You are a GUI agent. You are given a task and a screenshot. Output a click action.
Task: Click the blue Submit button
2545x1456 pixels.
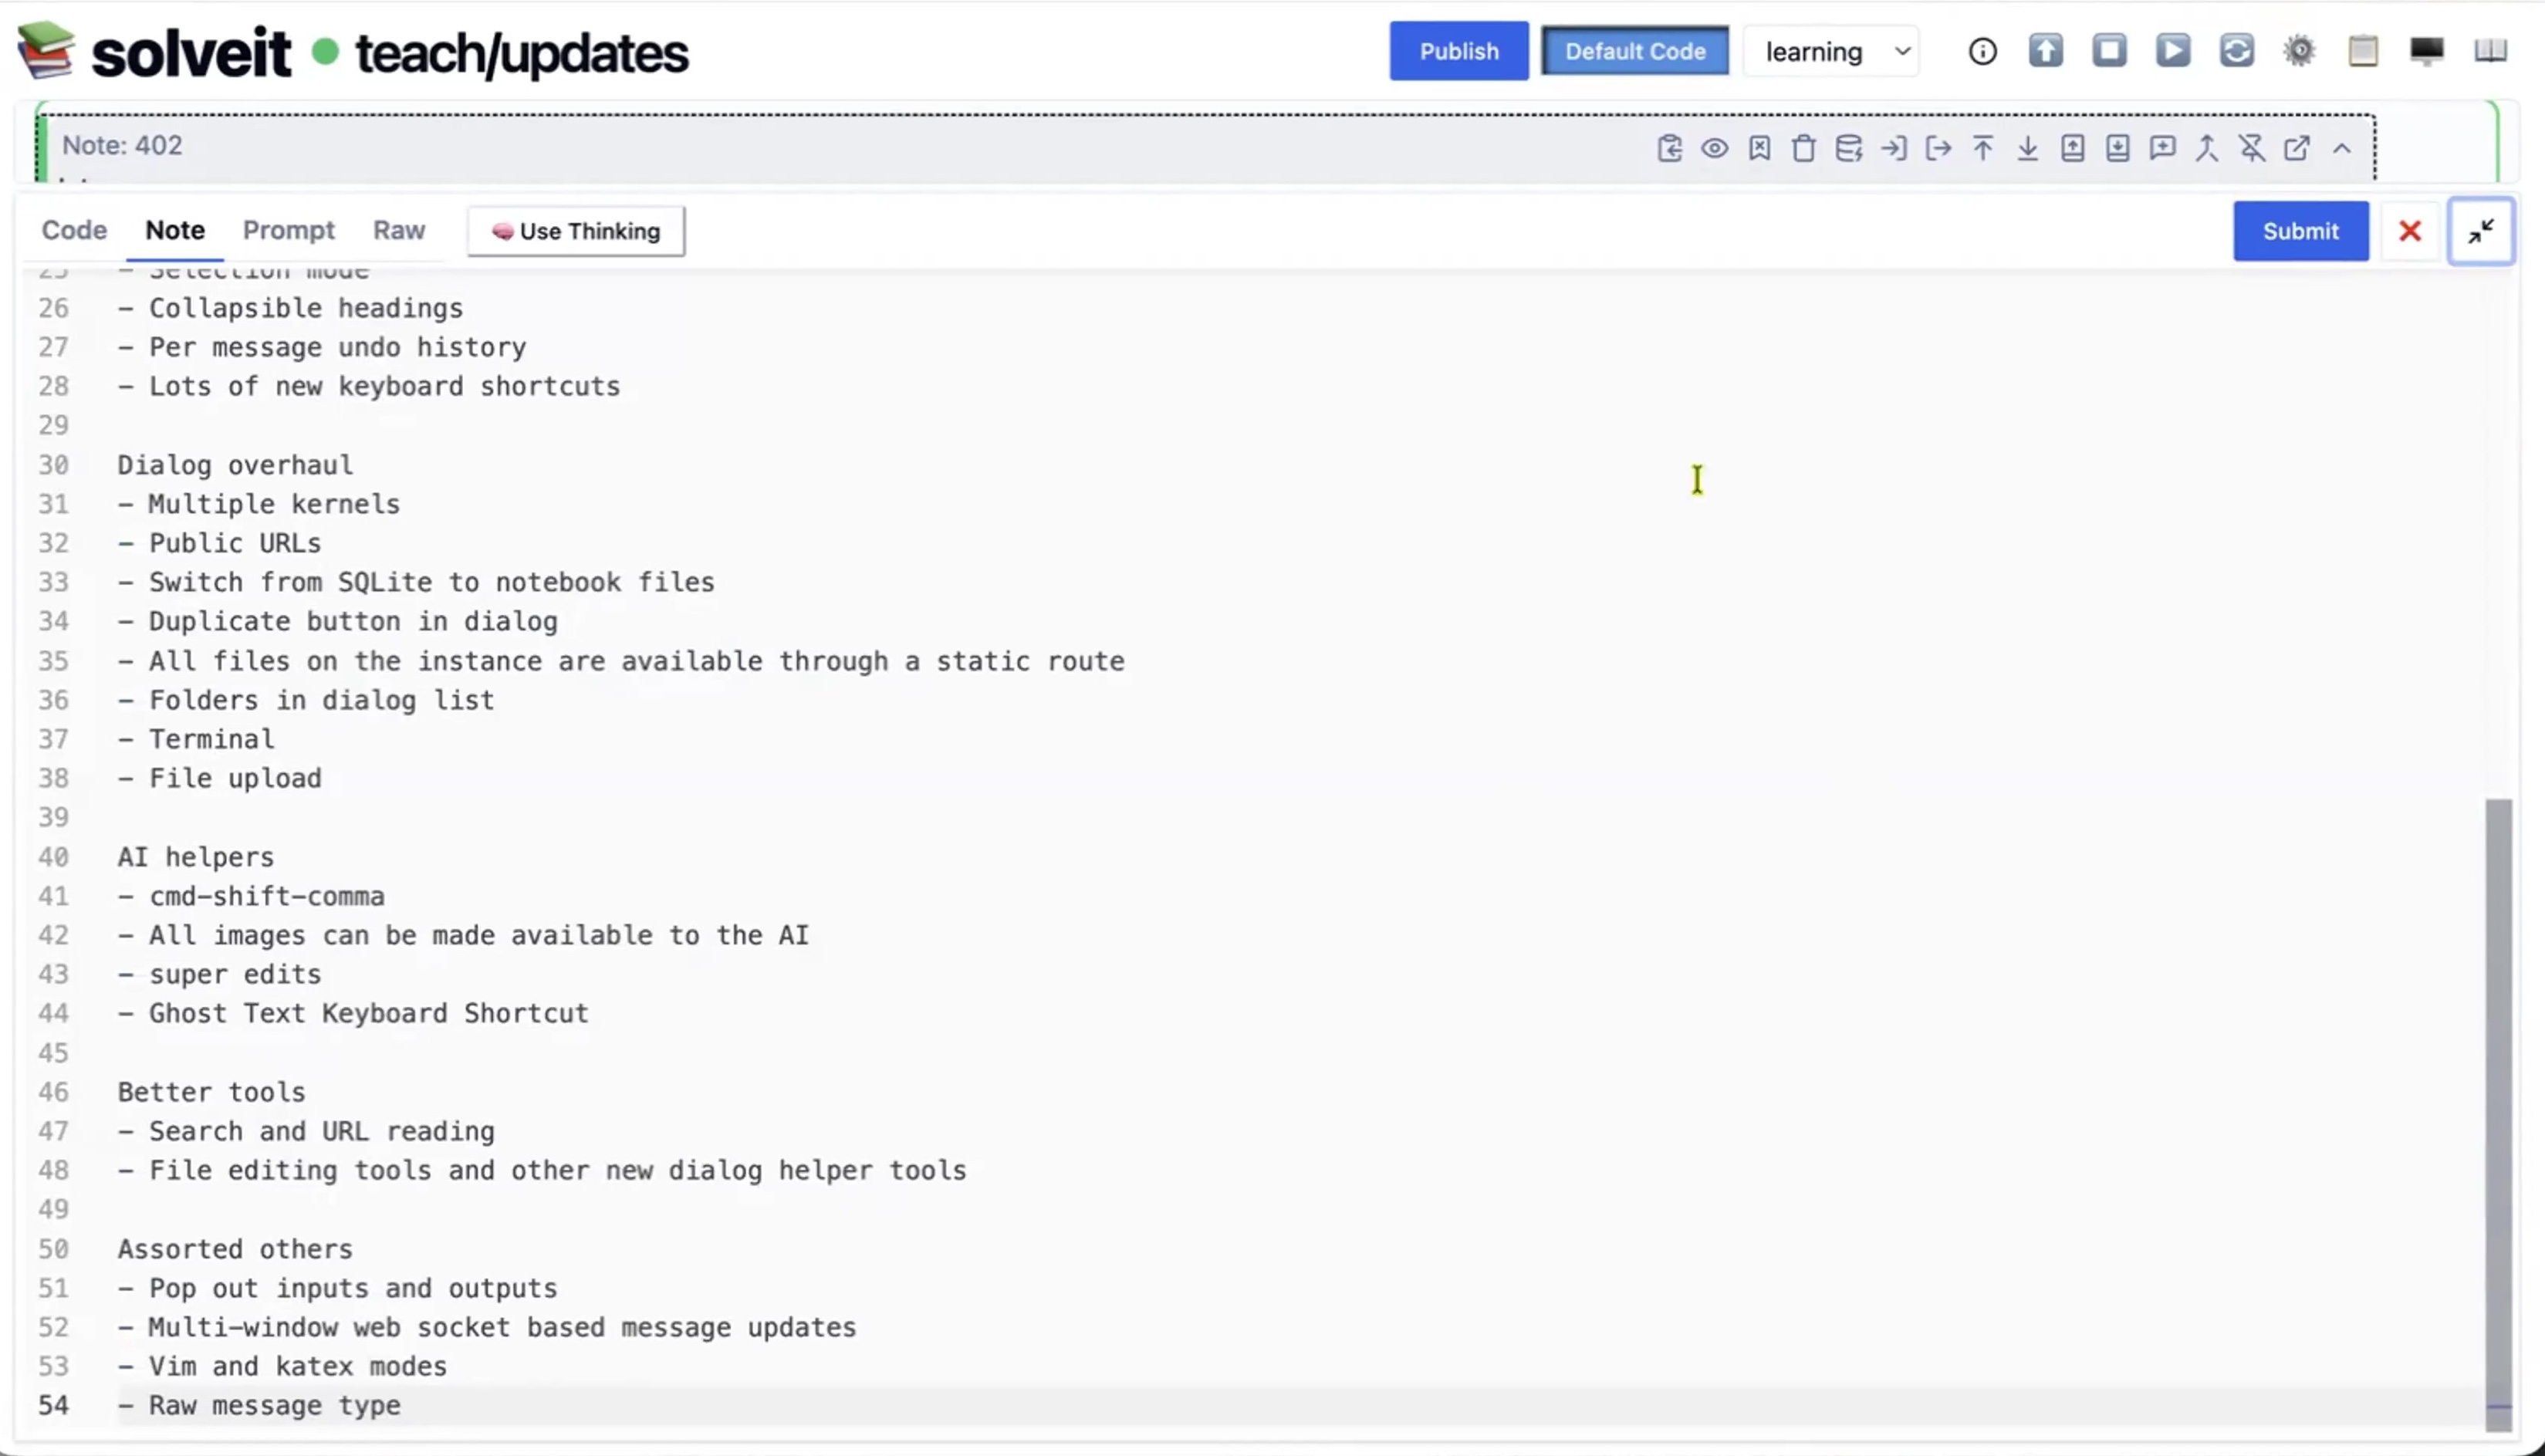[2300, 231]
